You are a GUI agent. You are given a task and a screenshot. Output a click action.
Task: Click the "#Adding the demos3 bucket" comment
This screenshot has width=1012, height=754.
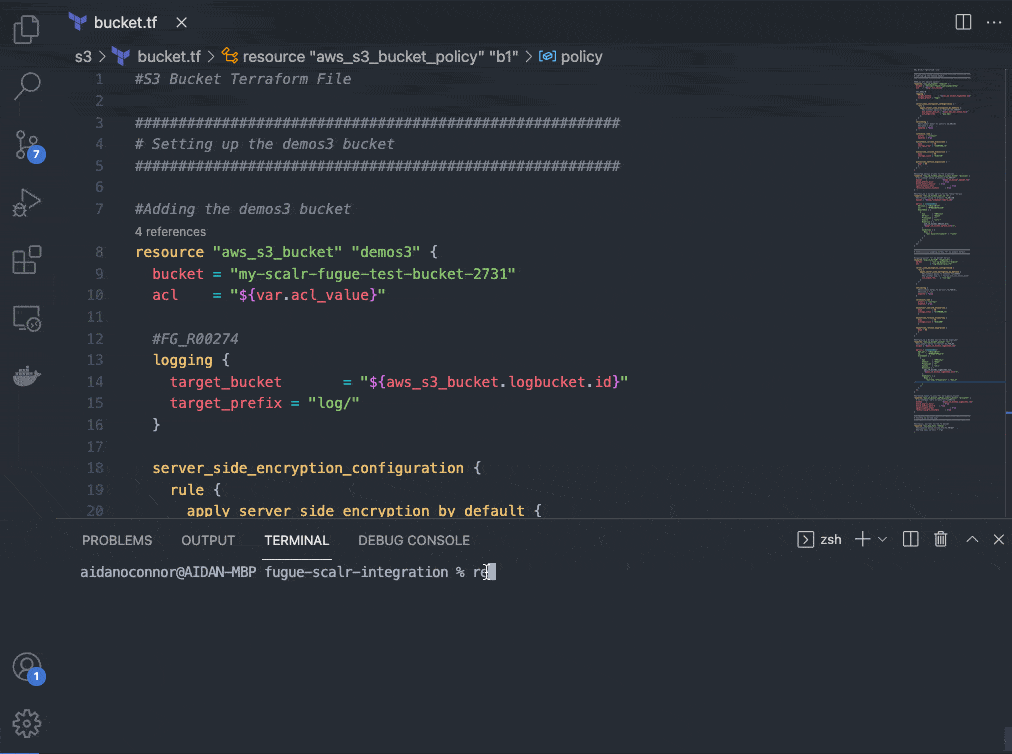coord(243,209)
